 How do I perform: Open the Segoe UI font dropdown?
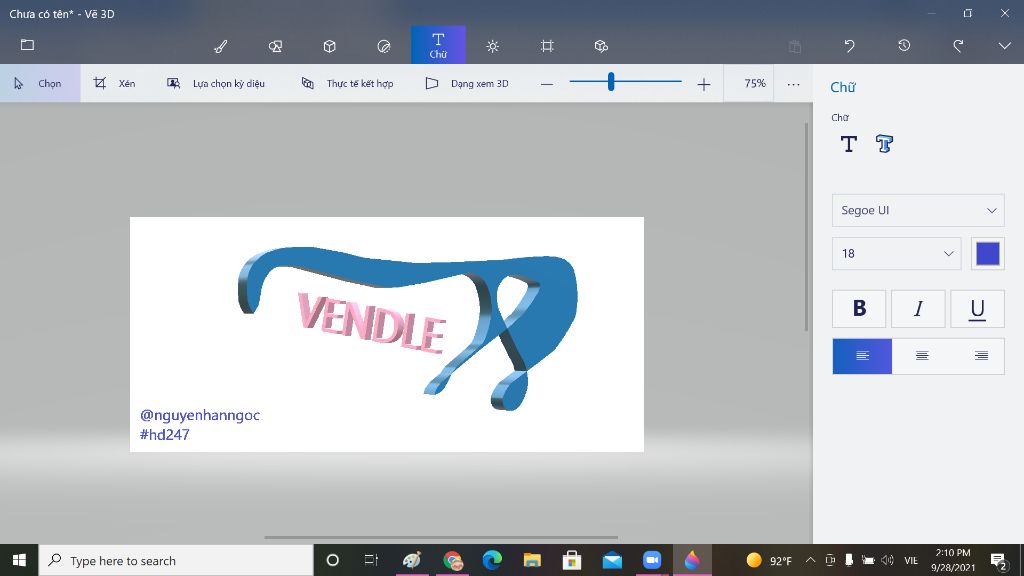click(x=918, y=210)
